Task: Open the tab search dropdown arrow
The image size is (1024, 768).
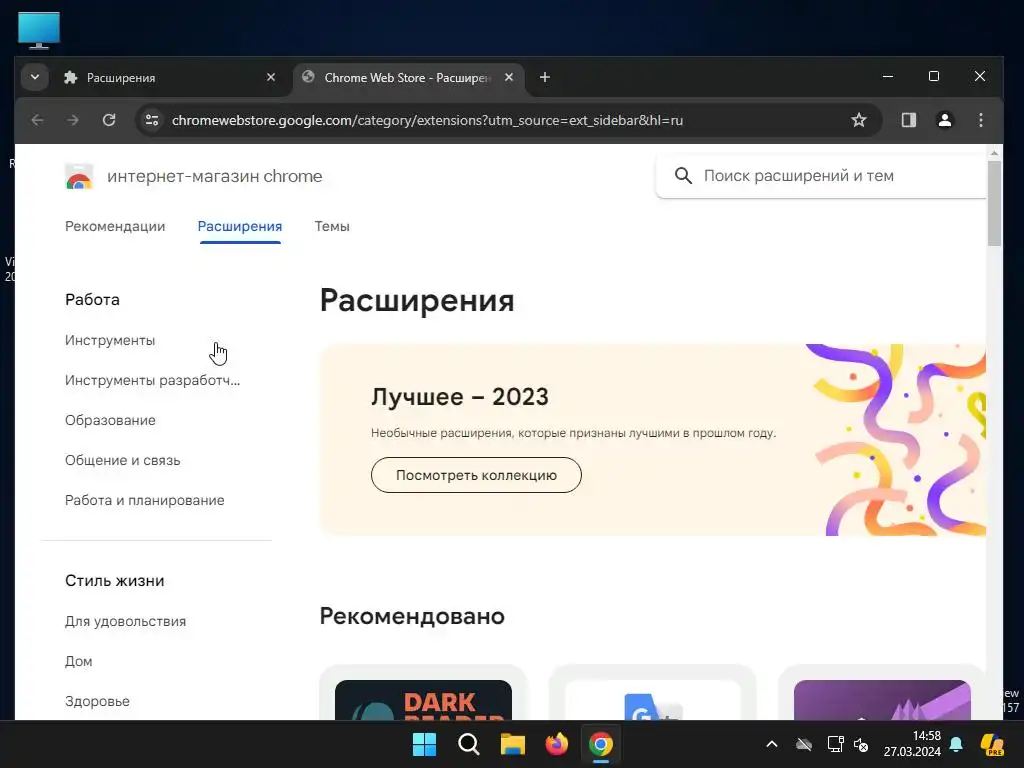Action: pyautogui.click(x=35, y=78)
